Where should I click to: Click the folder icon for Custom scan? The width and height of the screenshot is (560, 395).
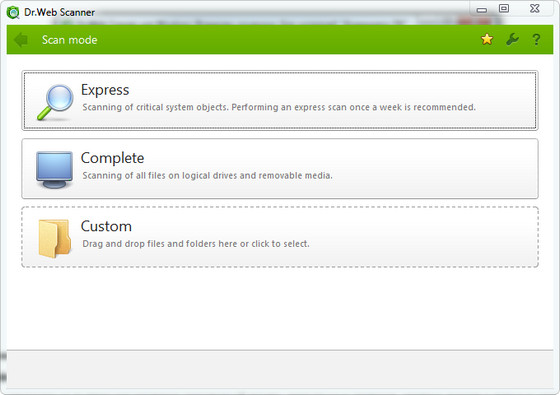(54, 238)
